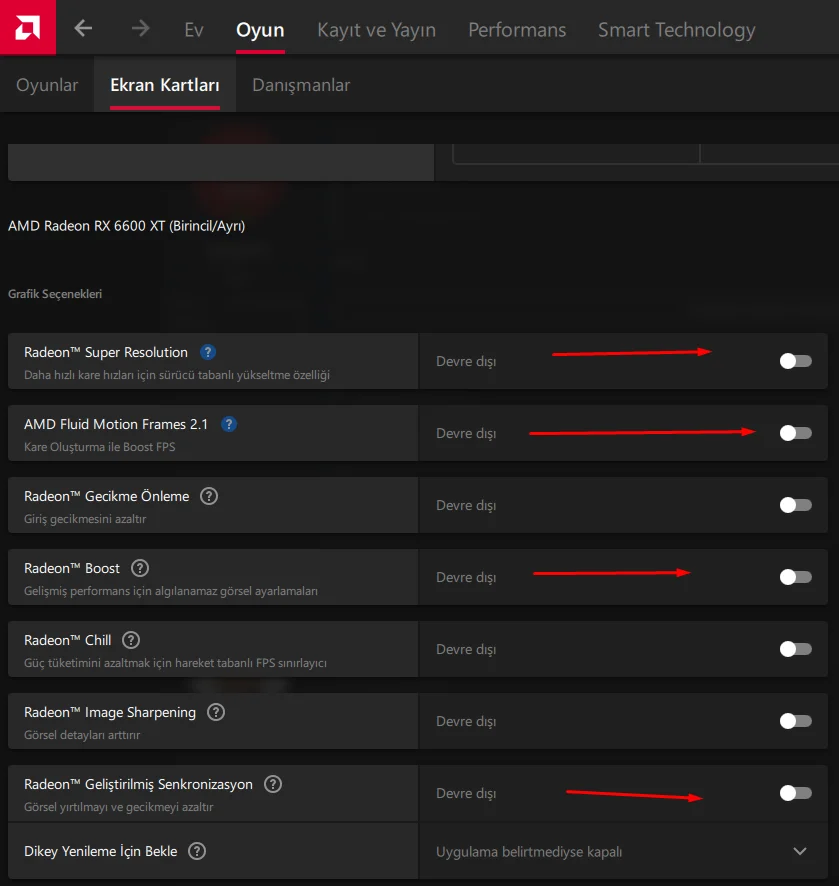The image size is (839, 886).
Task: Open the Kayıt ve Yayın tab
Action: (x=376, y=30)
